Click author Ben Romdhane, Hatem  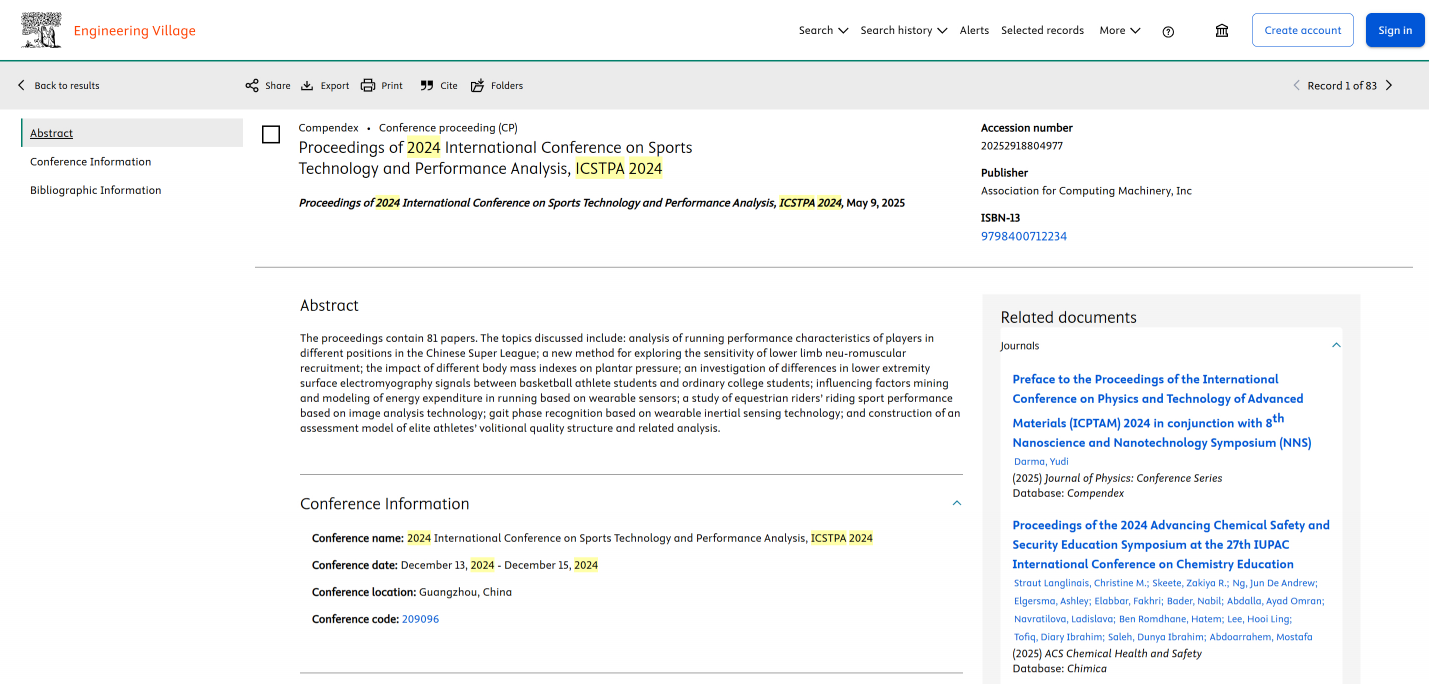[x=1170, y=619]
